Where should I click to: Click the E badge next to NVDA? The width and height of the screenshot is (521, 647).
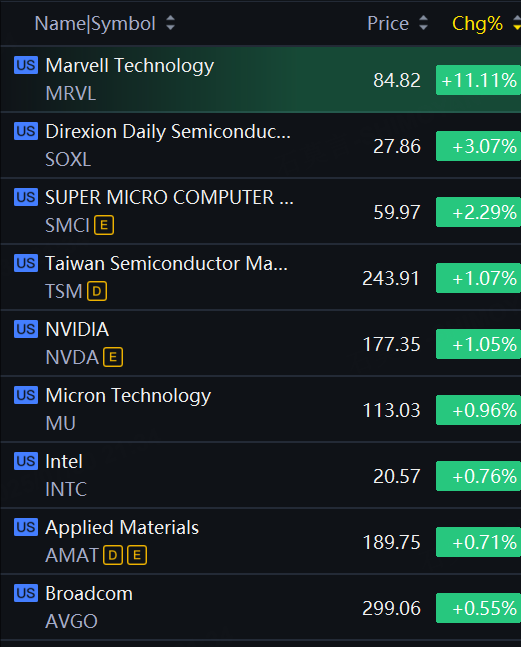click(113, 357)
